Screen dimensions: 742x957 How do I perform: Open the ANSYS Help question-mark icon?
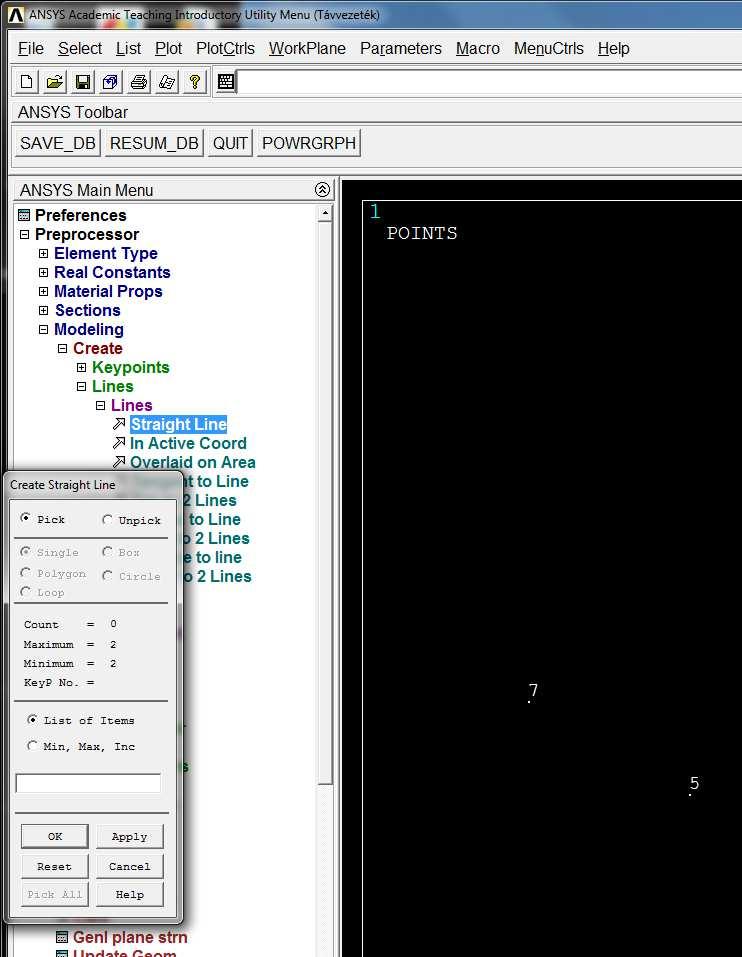pyautogui.click(x=195, y=82)
